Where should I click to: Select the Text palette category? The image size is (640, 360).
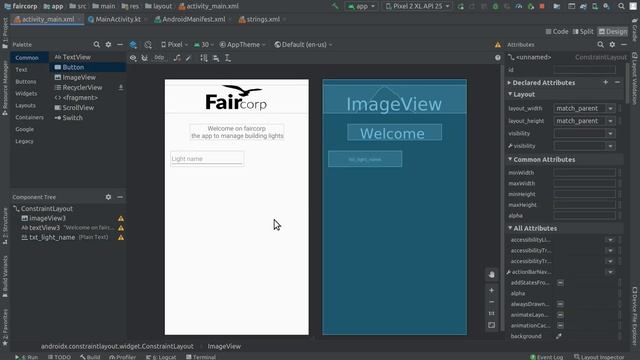pyautogui.click(x=21, y=70)
